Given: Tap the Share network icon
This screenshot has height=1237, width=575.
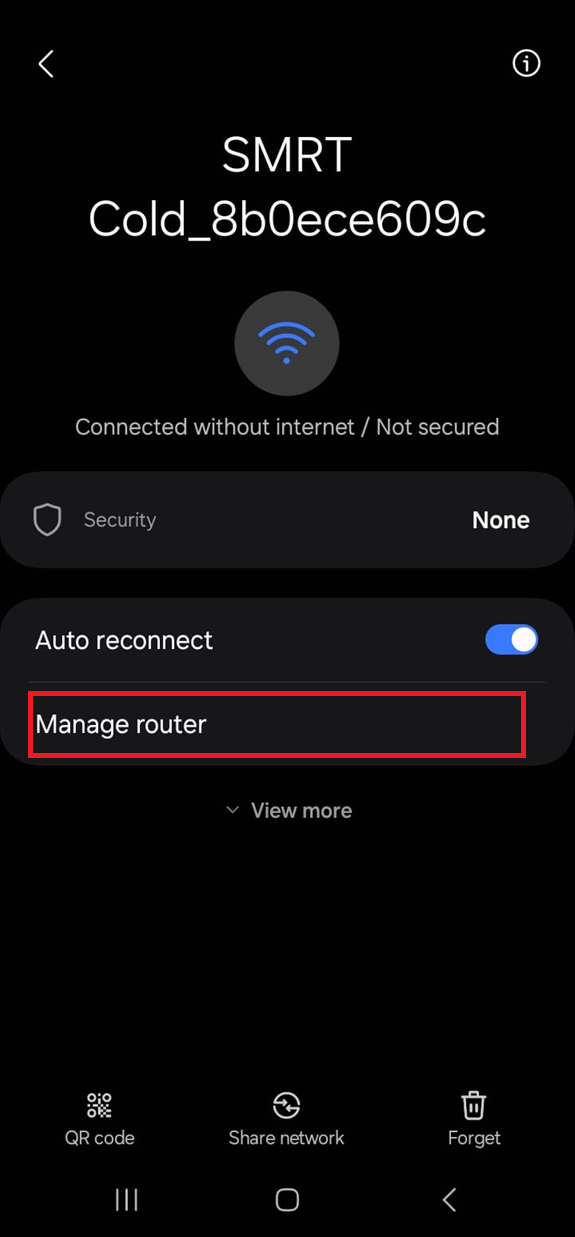Looking at the screenshot, I should click(287, 1105).
